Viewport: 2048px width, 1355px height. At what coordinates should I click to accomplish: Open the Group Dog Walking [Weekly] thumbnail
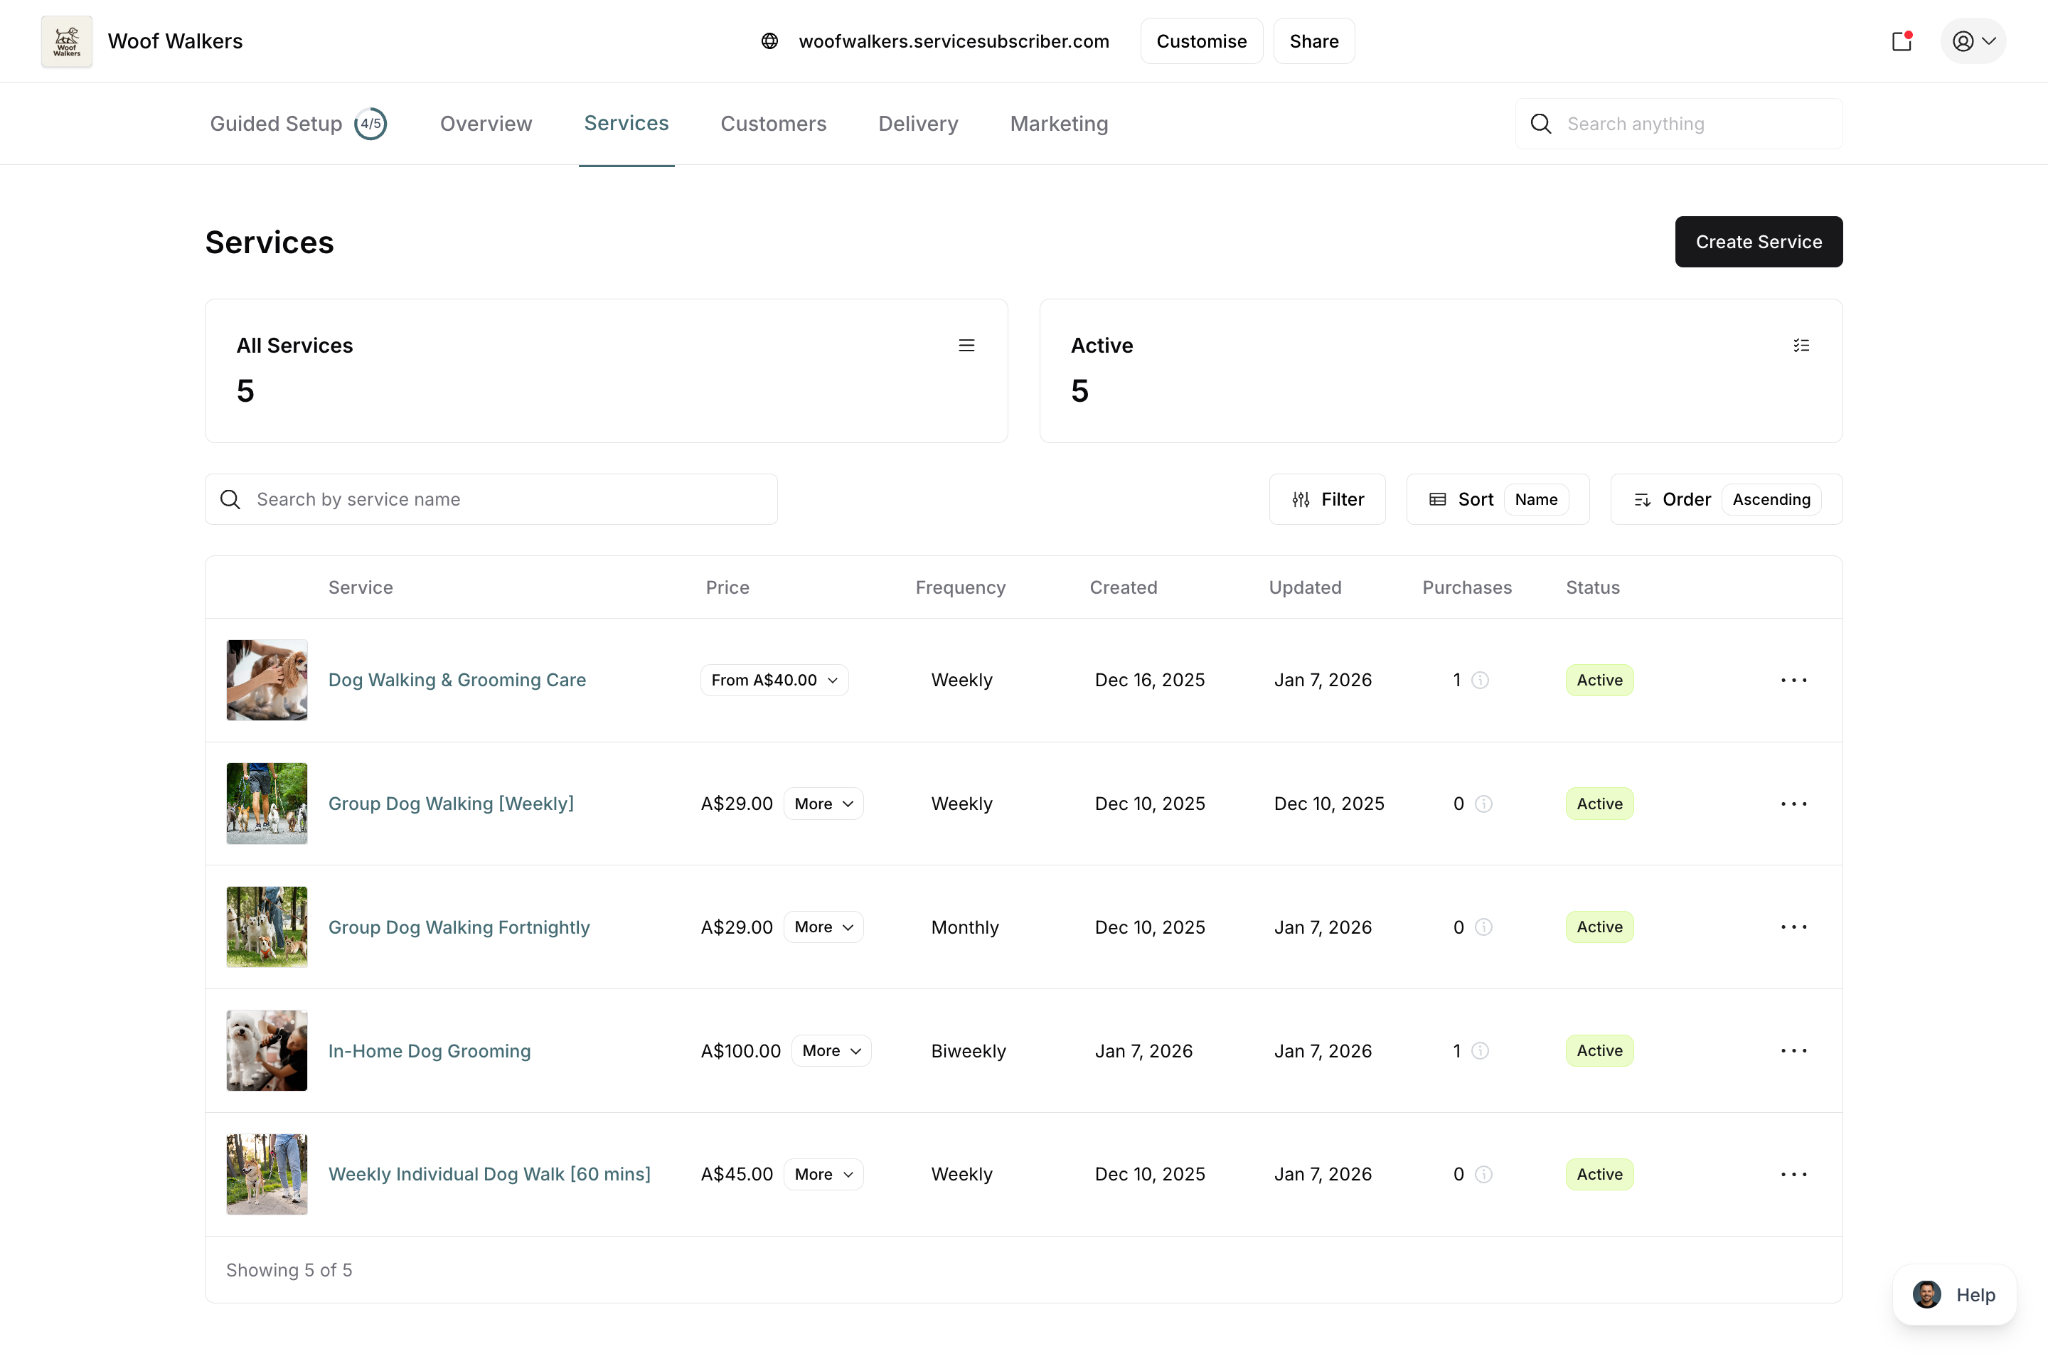(267, 803)
